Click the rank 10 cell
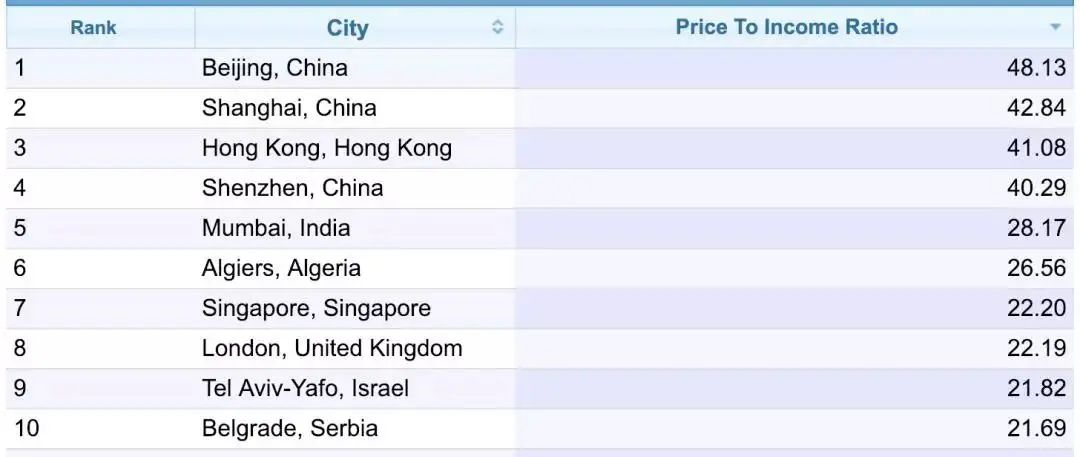This screenshot has height=457, width=1080. [x=101, y=428]
